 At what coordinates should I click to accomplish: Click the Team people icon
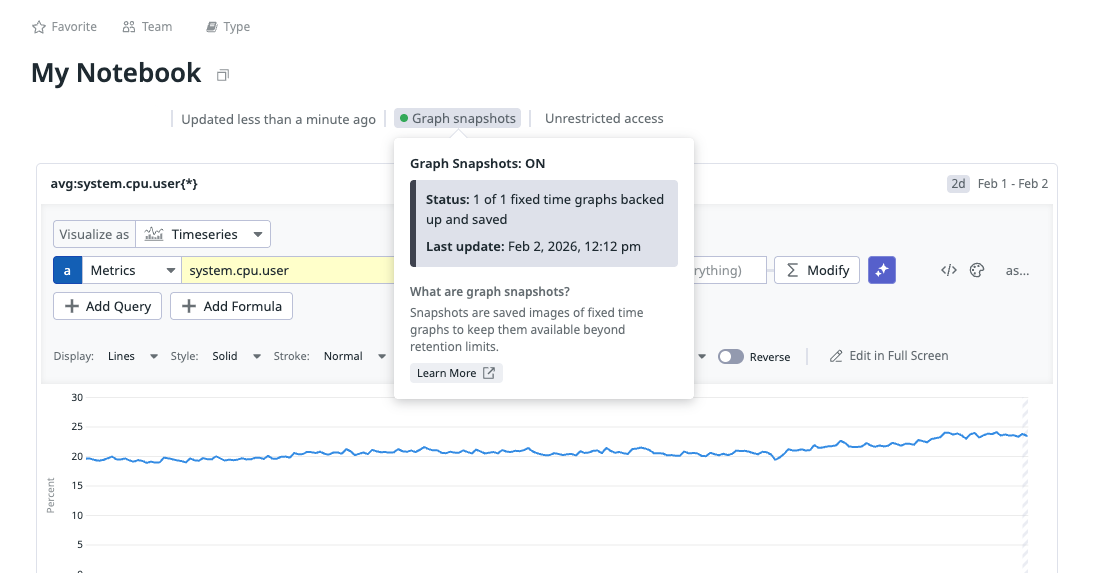pyautogui.click(x=129, y=27)
